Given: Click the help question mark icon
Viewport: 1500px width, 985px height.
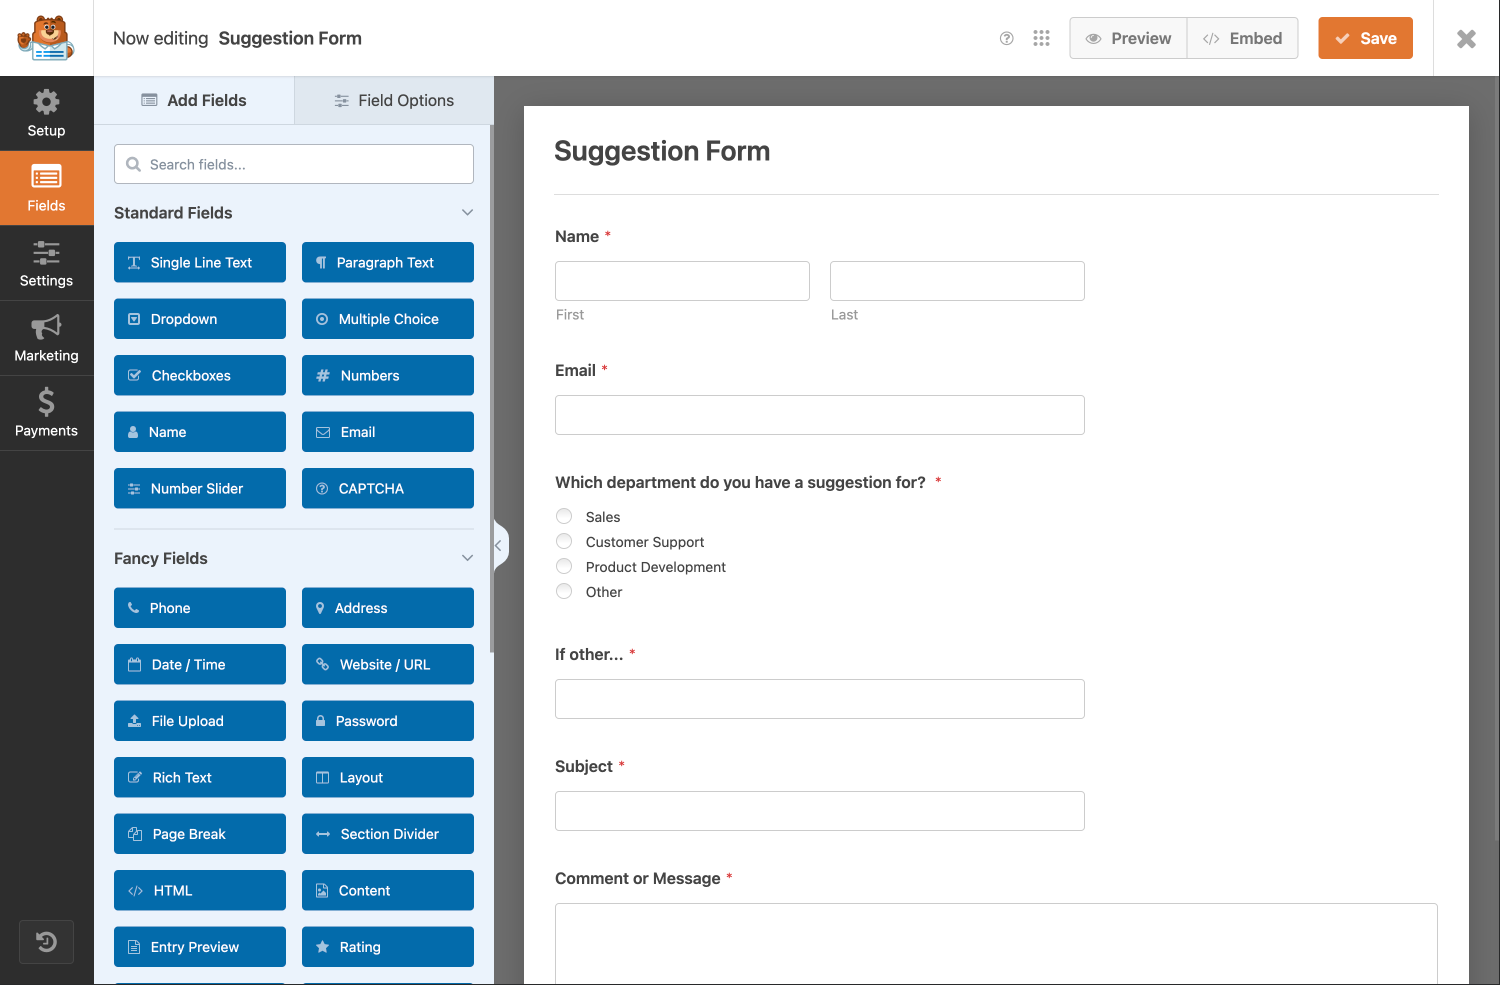Looking at the screenshot, I should [1006, 38].
